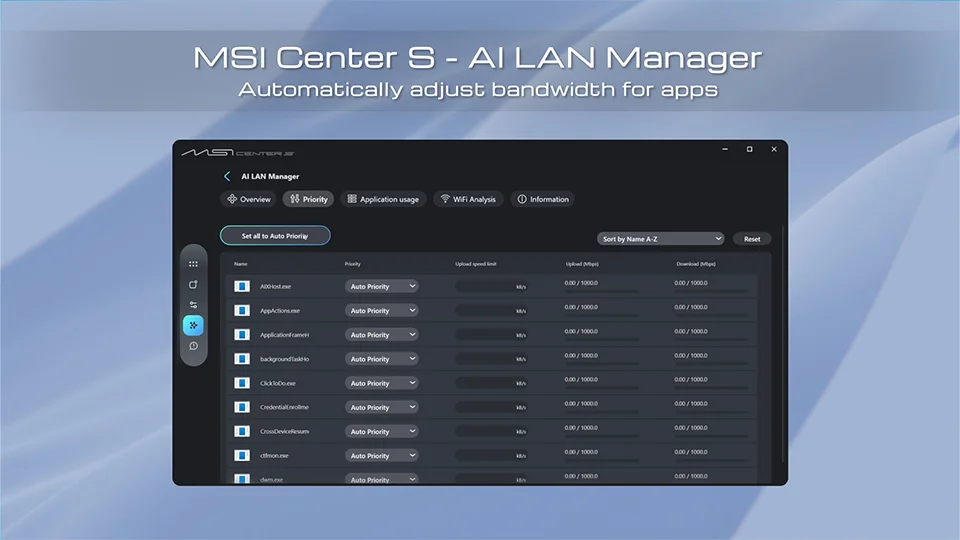Click CrossDeviceResum upload speed limit box
This screenshot has height=540, width=960.
coord(492,432)
